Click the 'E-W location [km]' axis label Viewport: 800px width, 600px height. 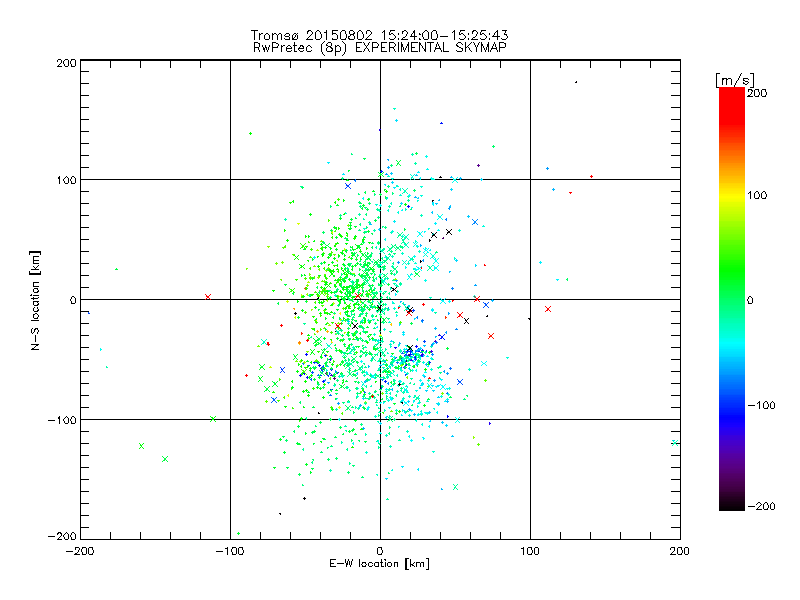click(379, 563)
